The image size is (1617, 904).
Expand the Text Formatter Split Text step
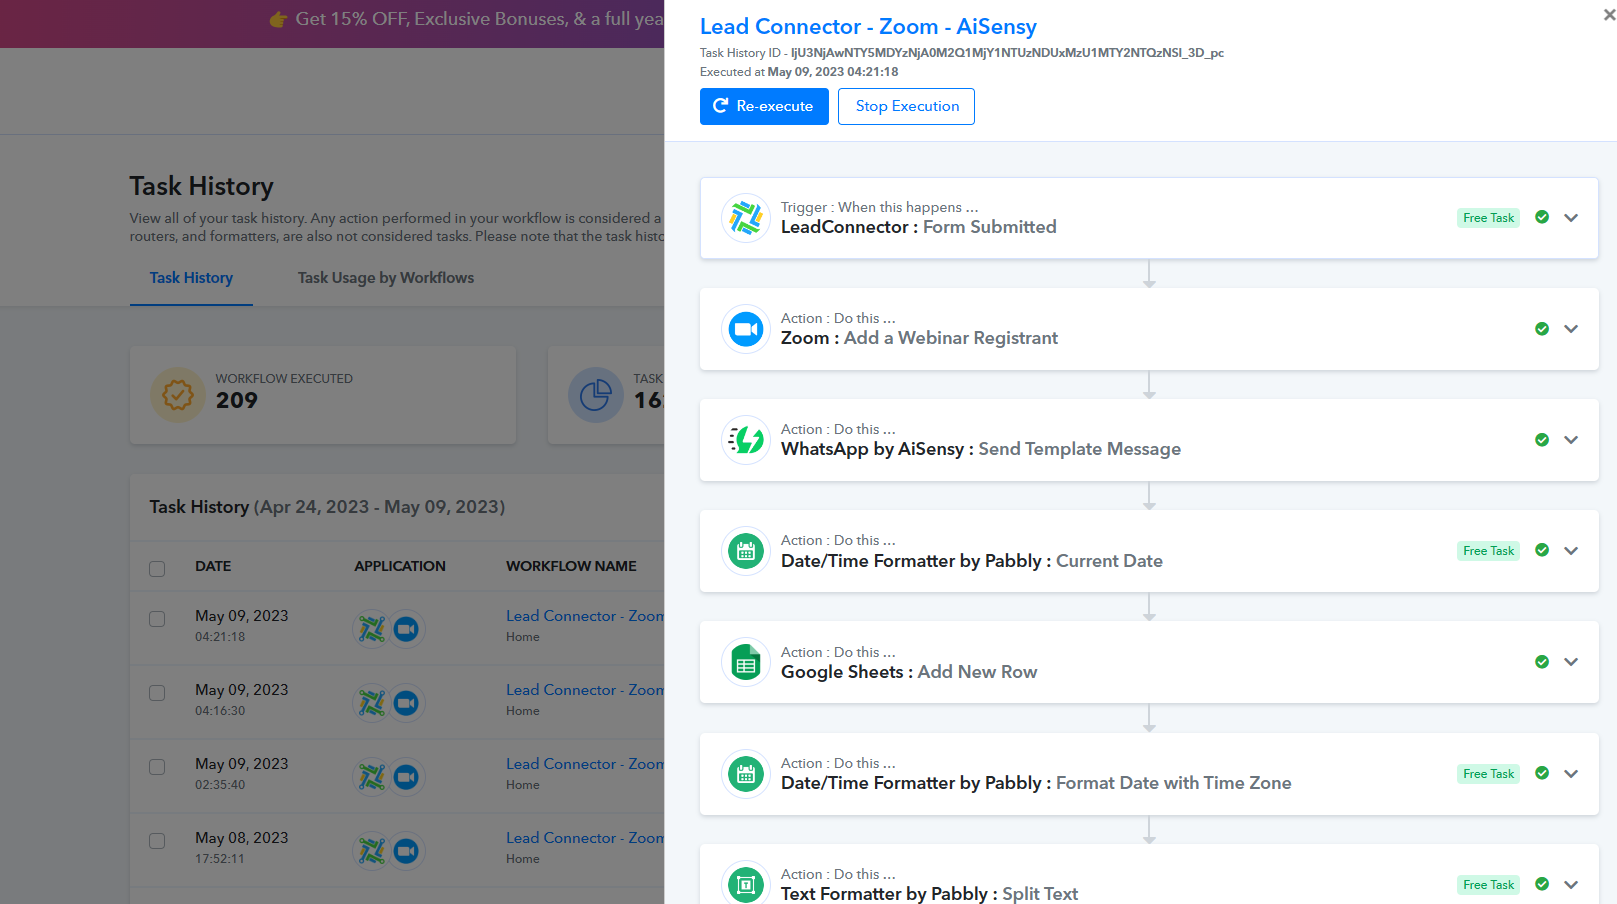(1571, 885)
